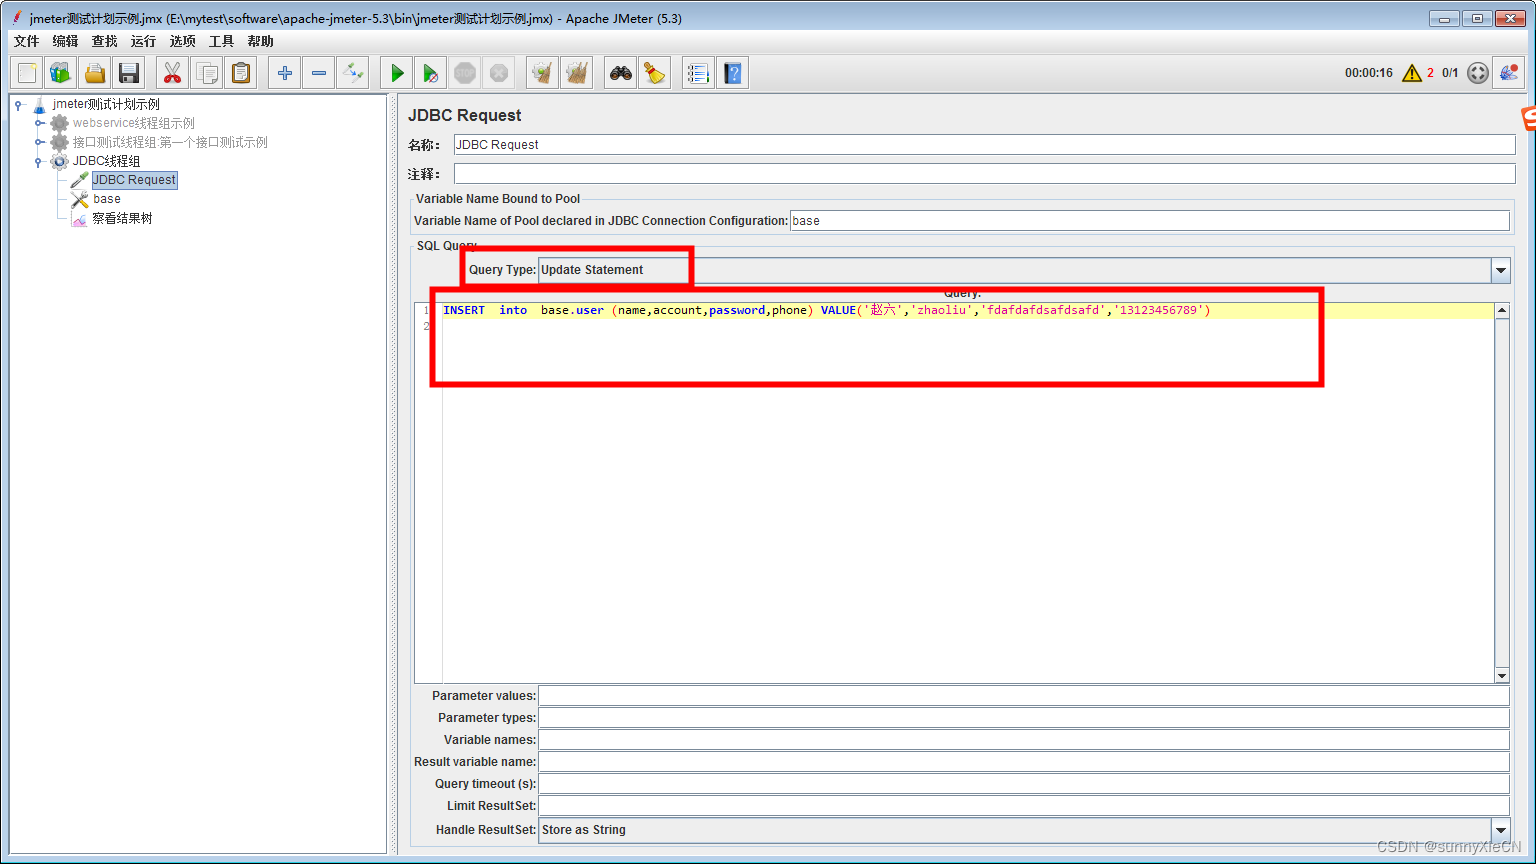Image resolution: width=1536 pixels, height=864 pixels.
Task: Select 察看结果树 listener node
Action: pyautogui.click(x=122, y=218)
